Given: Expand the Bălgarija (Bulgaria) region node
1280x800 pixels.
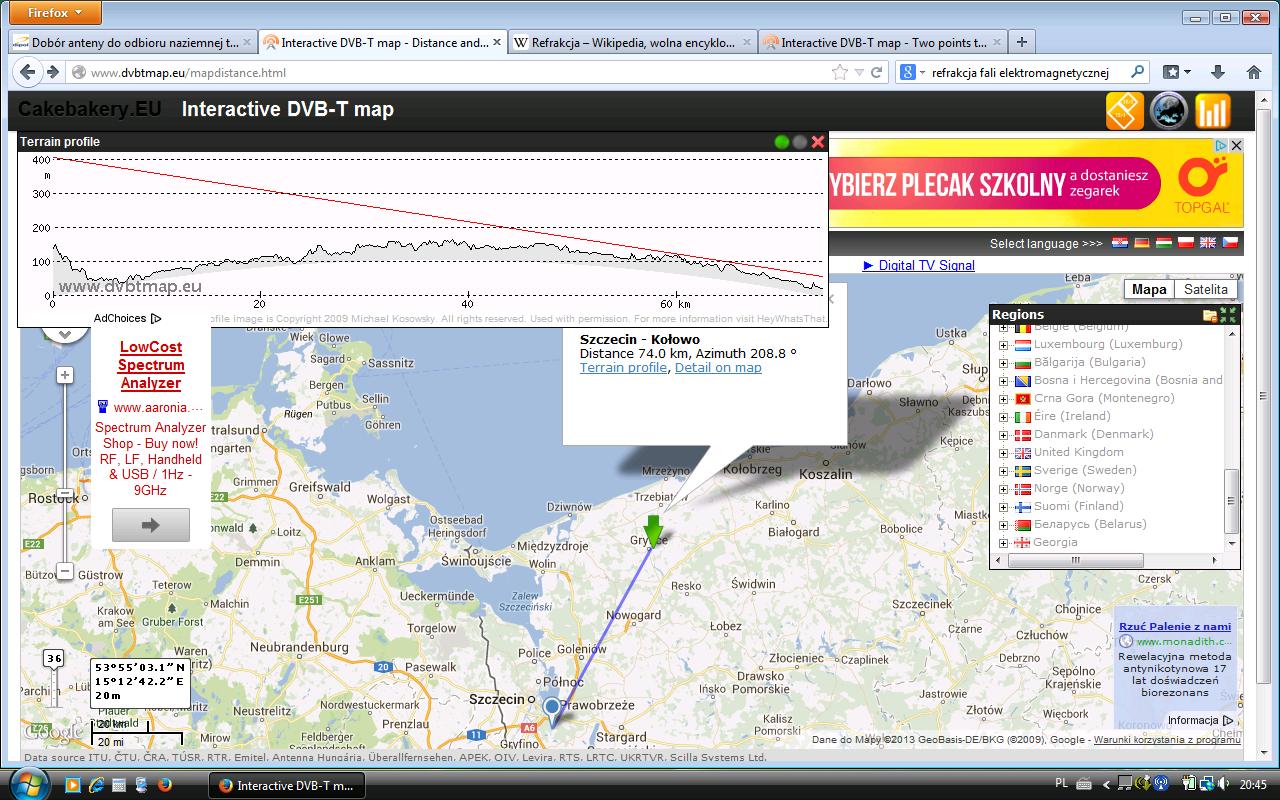Looking at the screenshot, I should pyautogui.click(x=1003, y=362).
